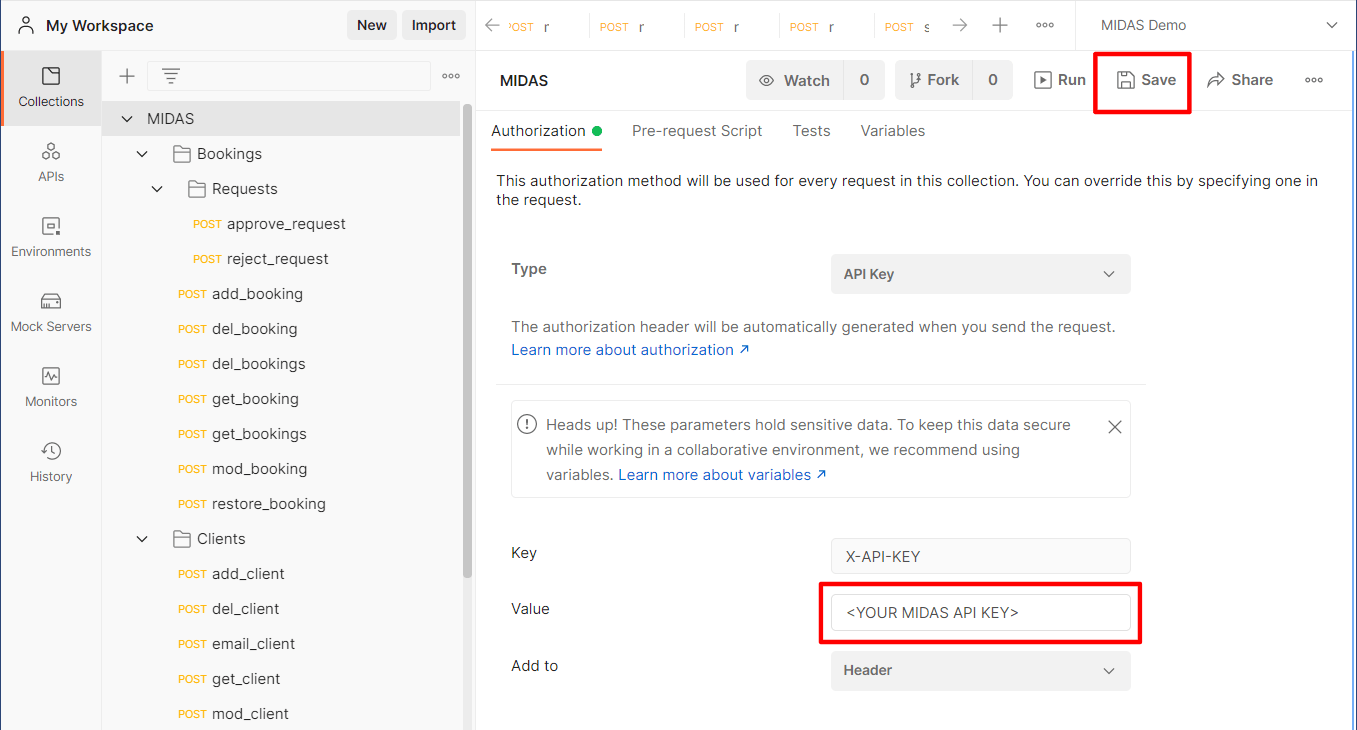Click the Watch count showing 0
The width and height of the screenshot is (1357, 730).
click(x=864, y=80)
